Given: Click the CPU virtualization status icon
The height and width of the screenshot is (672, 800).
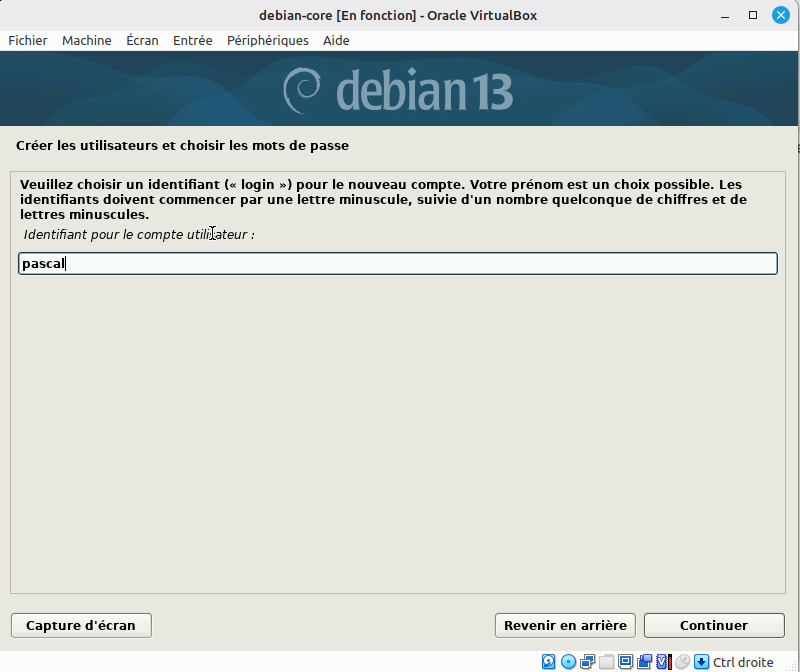Looking at the screenshot, I should [x=663, y=662].
